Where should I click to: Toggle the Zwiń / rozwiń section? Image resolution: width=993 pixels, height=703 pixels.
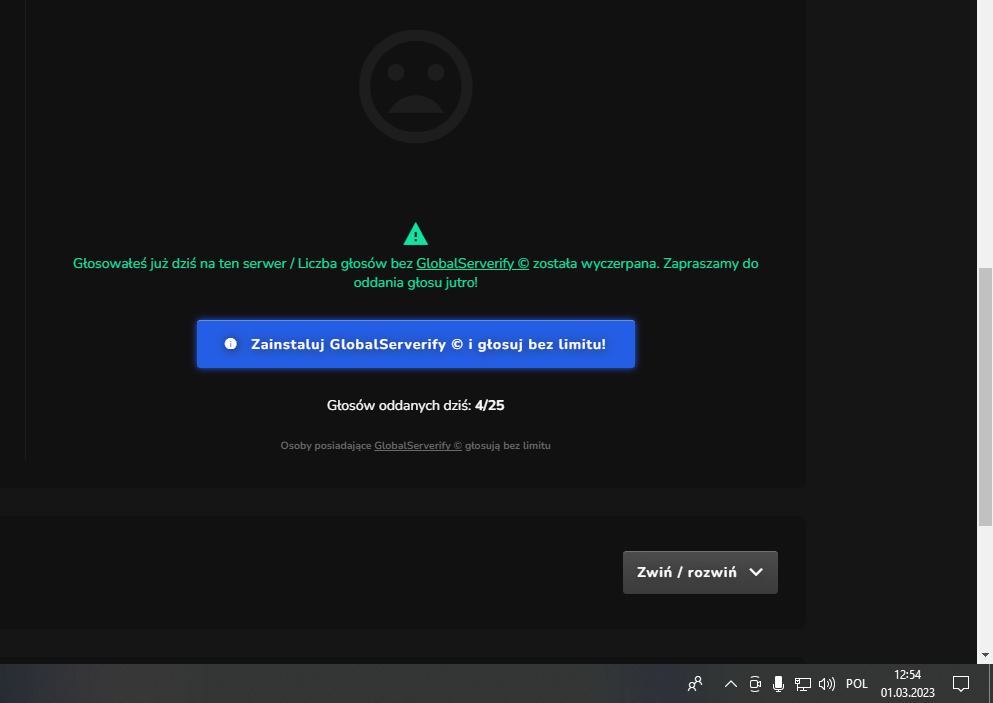pyautogui.click(x=700, y=573)
